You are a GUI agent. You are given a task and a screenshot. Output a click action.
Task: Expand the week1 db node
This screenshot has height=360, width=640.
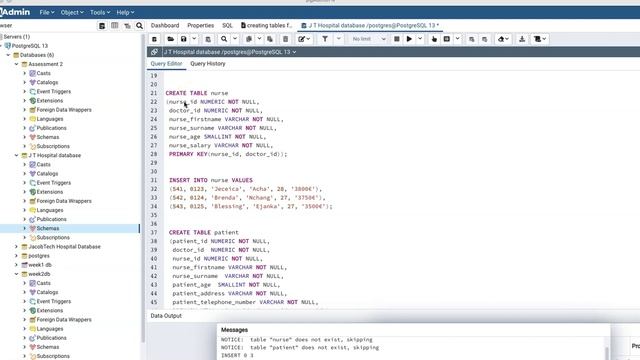coord(16,265)
